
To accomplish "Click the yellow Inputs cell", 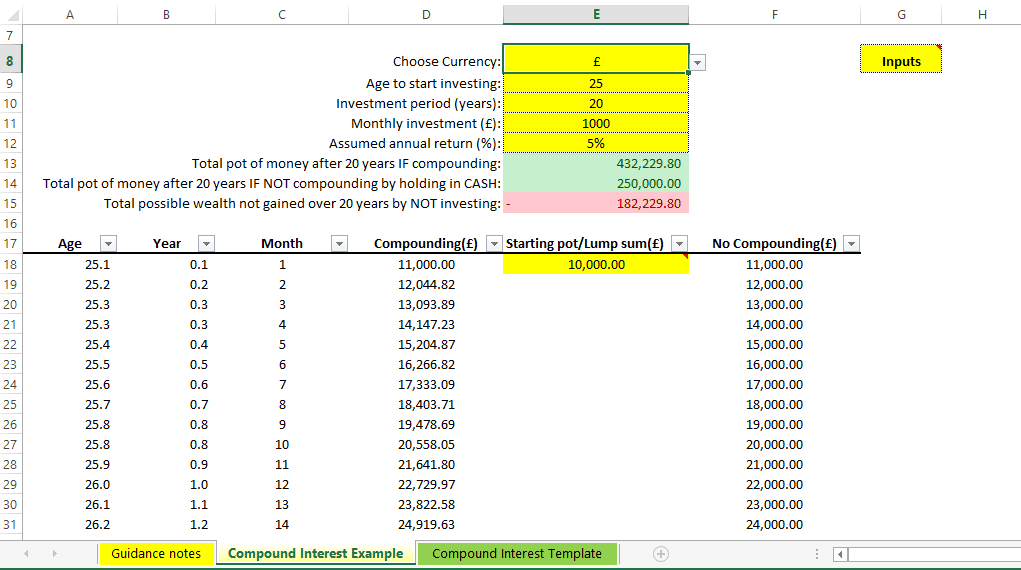I will pos(901,61).
